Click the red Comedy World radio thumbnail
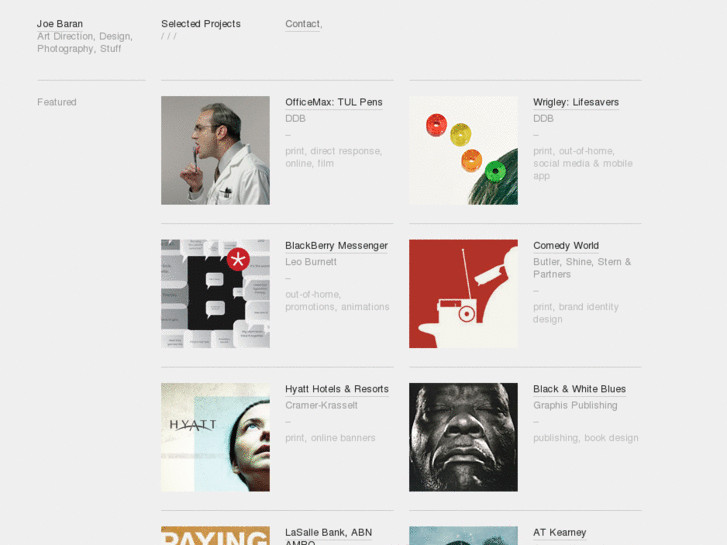 click(x=463, y=294)
